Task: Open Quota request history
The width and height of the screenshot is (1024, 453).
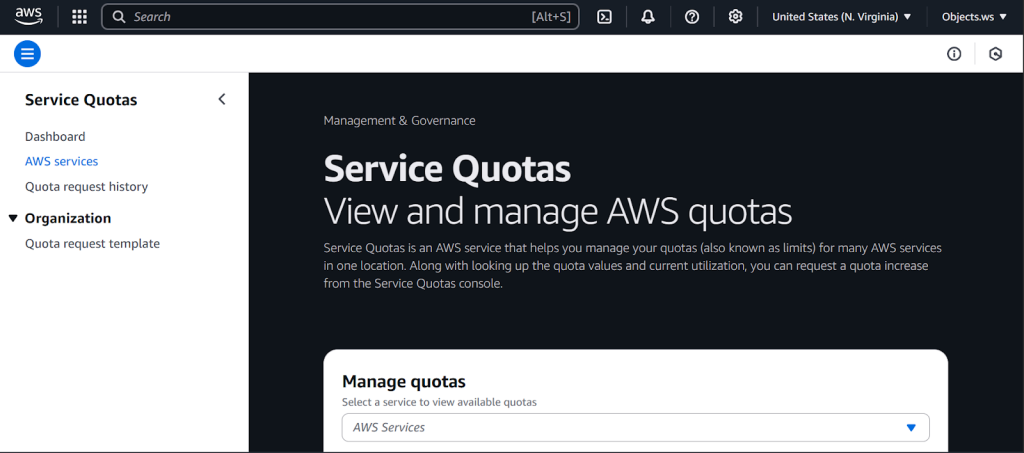Action: coord(86,187)
